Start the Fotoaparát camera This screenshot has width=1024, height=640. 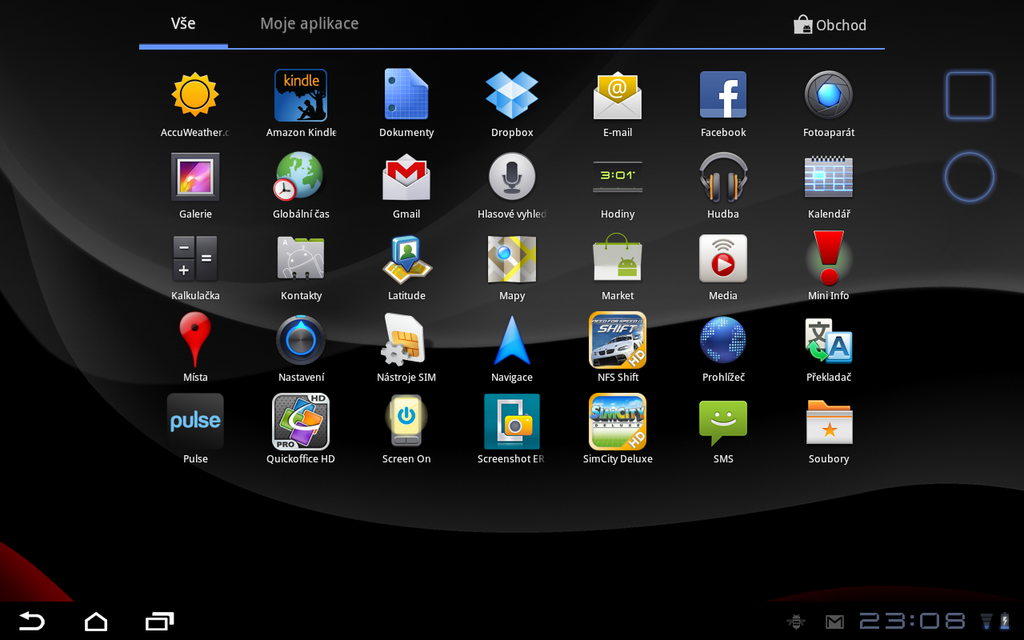(828, 94)
